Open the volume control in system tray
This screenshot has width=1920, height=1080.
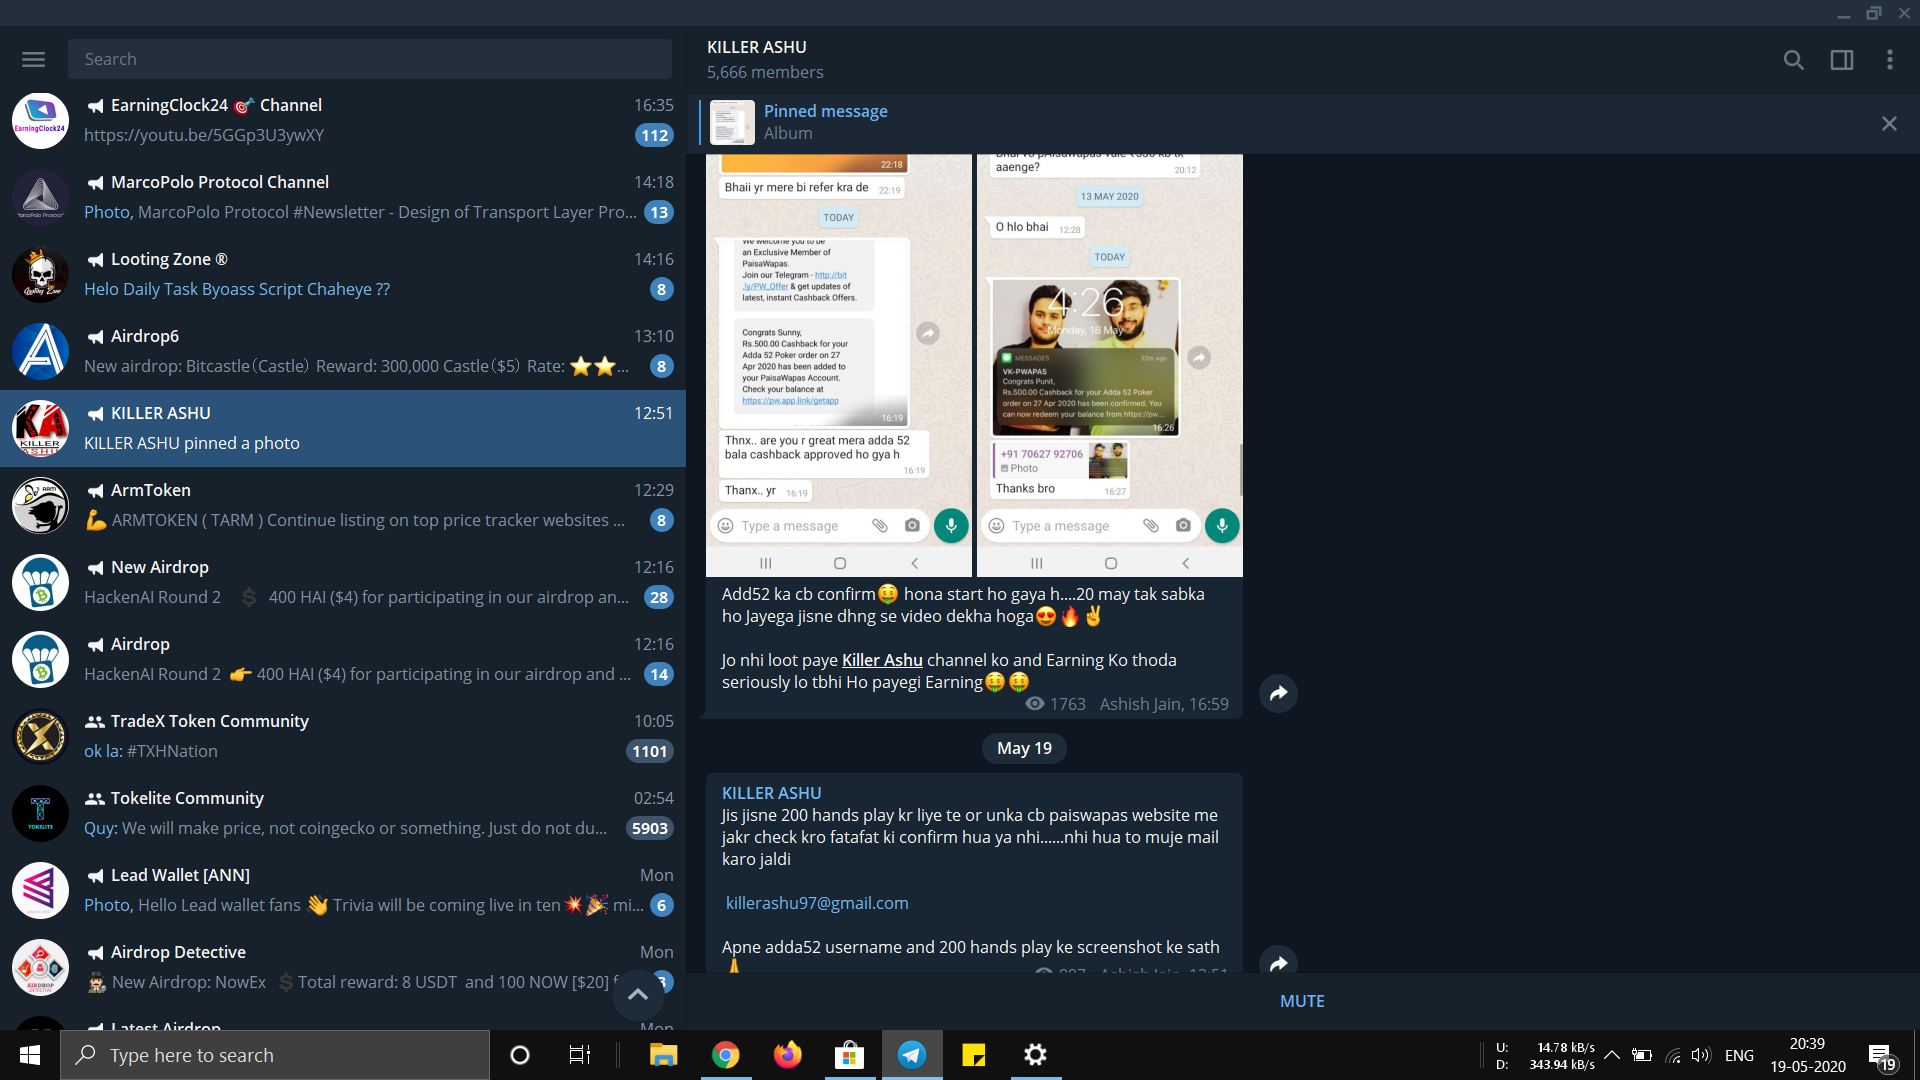point(1700,1055)
